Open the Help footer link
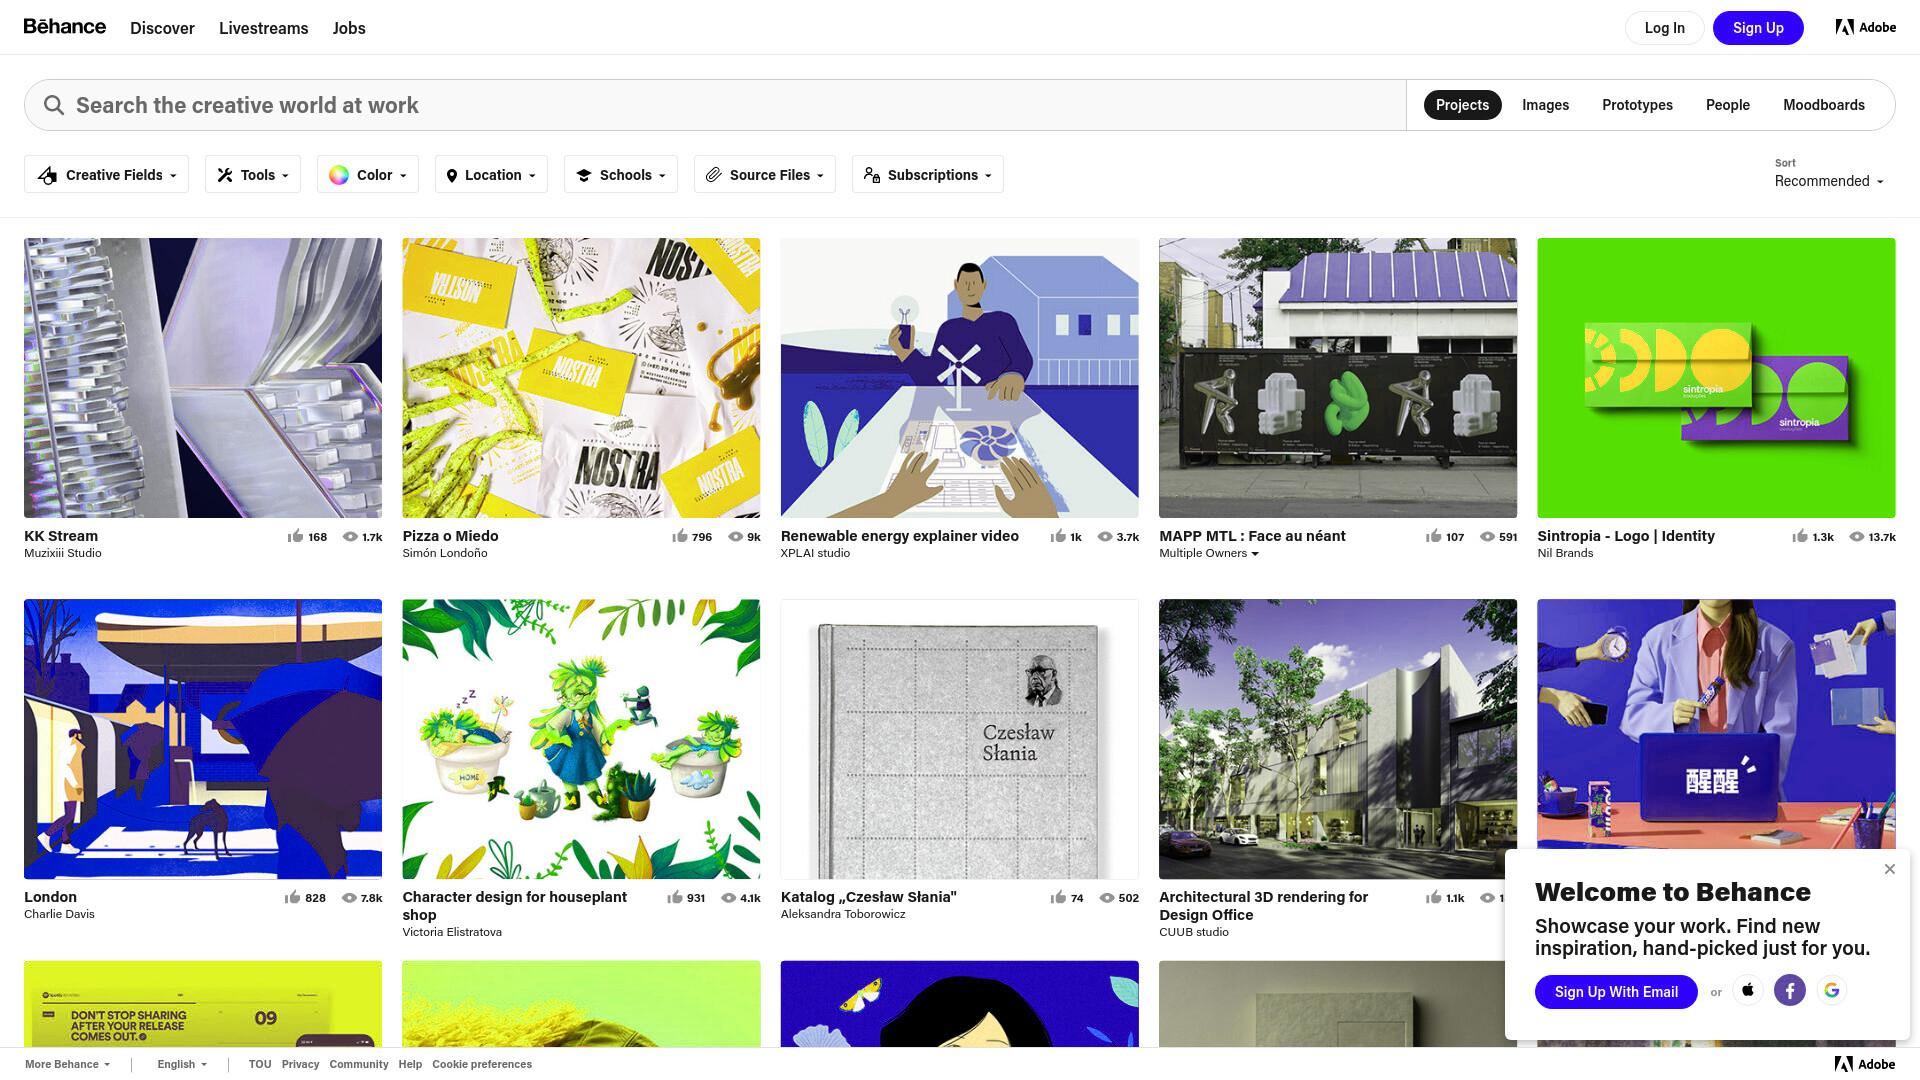Viewport: 1920px width, 1080px height. pos(410,1064)
